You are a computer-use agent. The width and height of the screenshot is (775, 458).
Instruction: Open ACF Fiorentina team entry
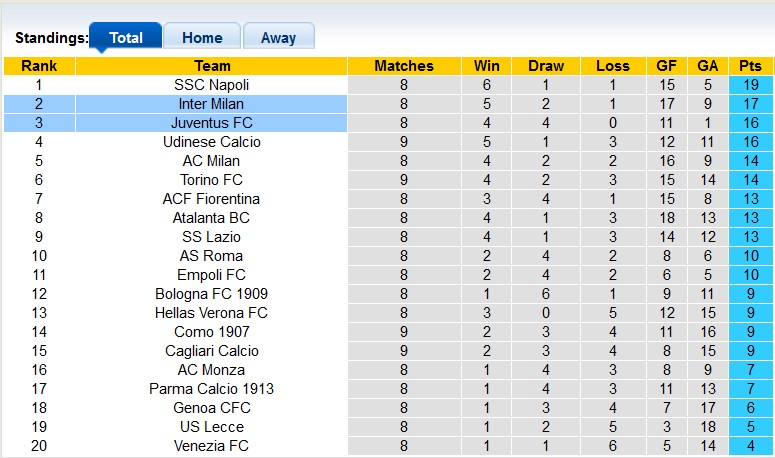211,199
